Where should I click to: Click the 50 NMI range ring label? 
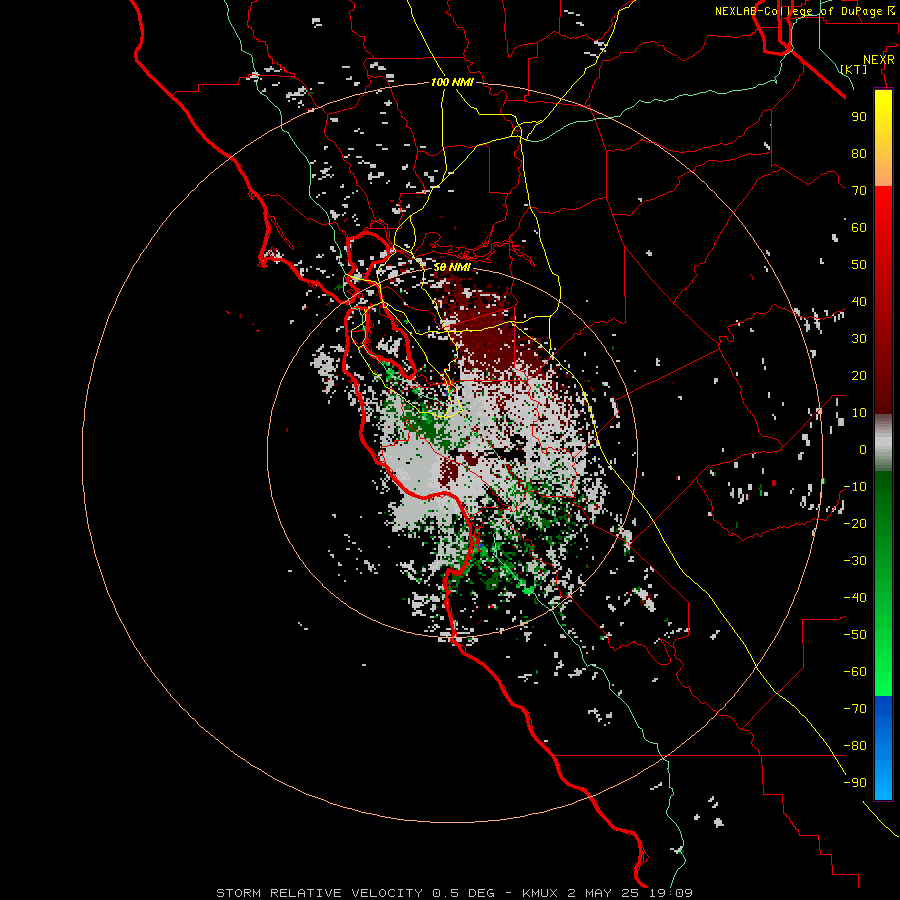point(452,267)
